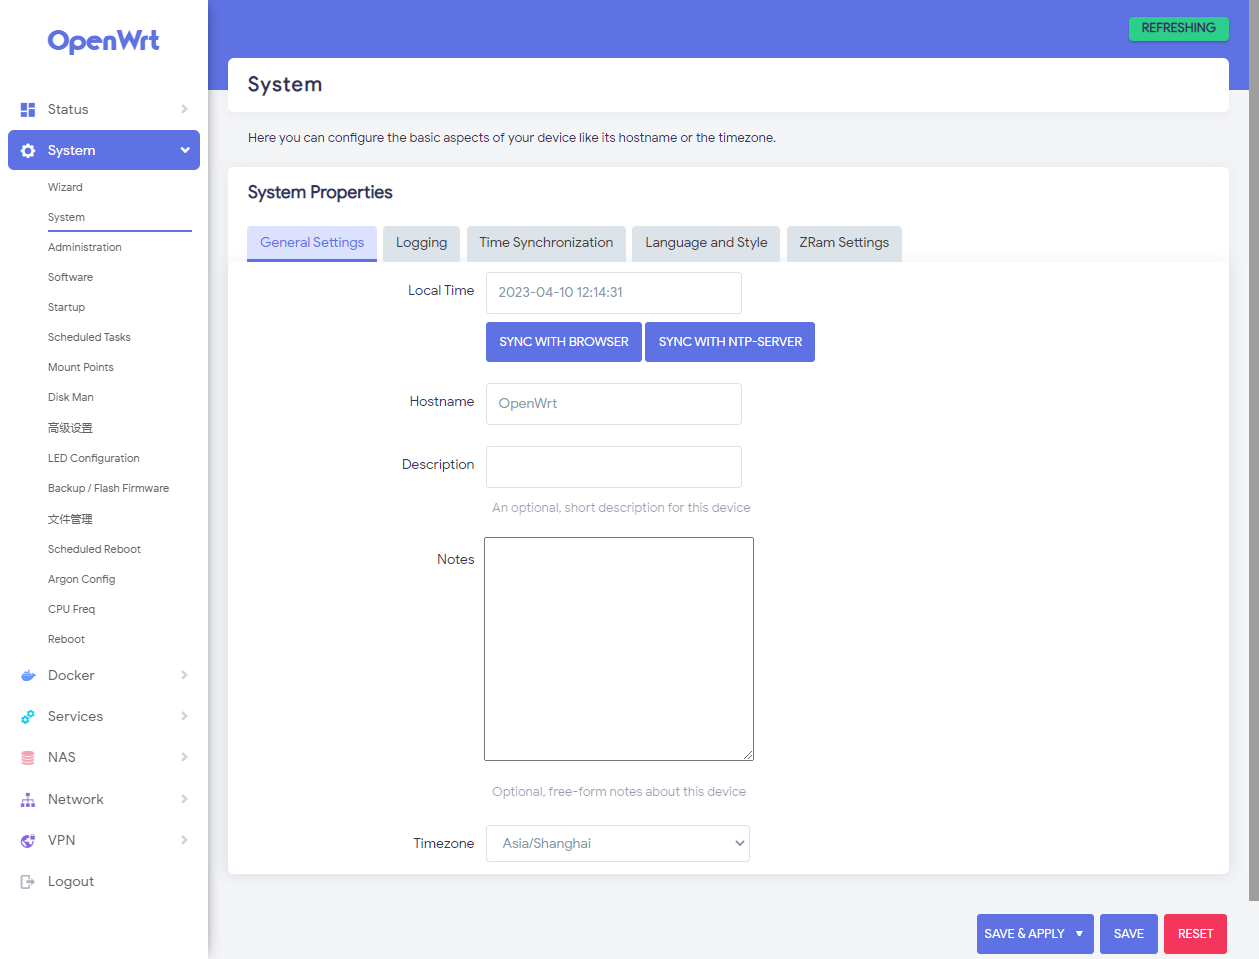Click the page vertical scrollbar
The image size is (1259, 959).
point(1254,450)
